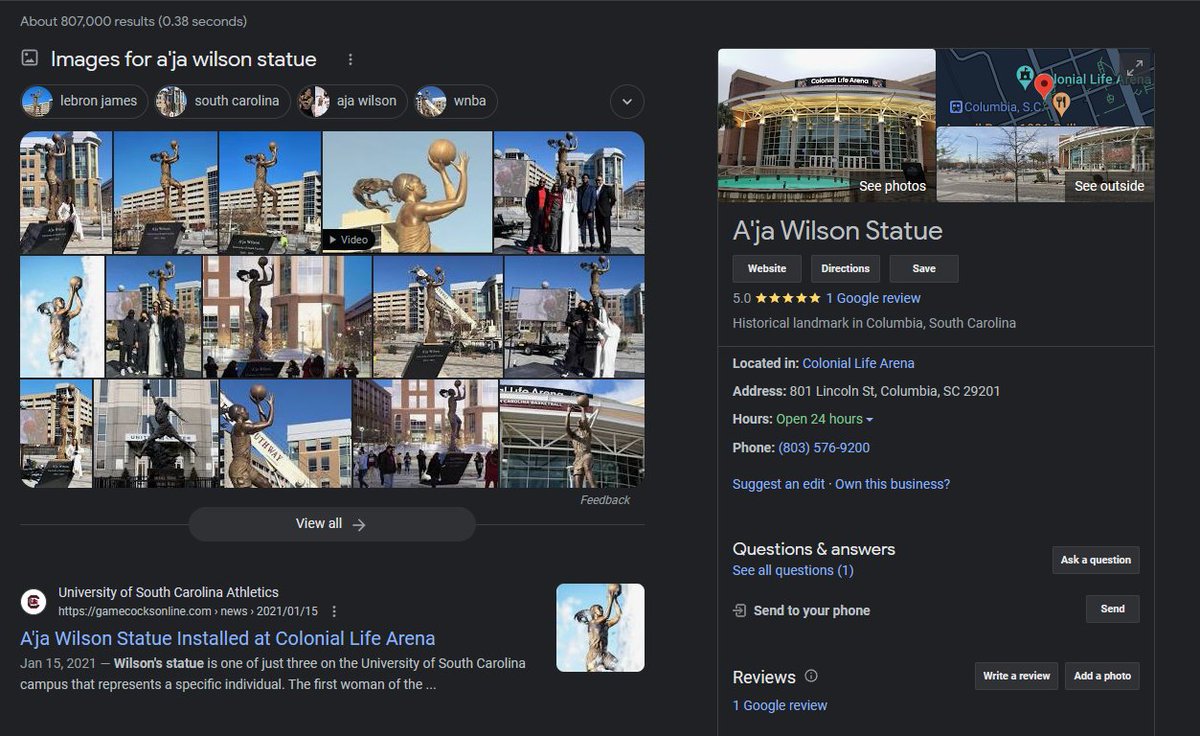Click the wnba chip thumbnail icon

tap(431, 101)
